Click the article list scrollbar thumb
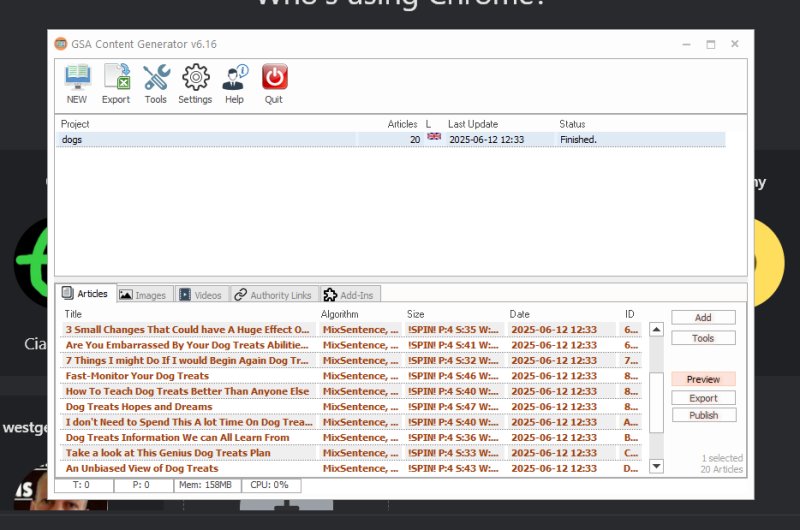 click(x=656, y=402)
